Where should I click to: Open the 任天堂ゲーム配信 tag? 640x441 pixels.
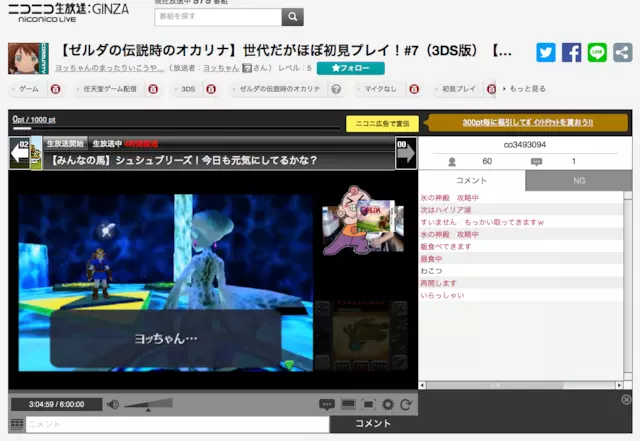(x=110, y=89)
